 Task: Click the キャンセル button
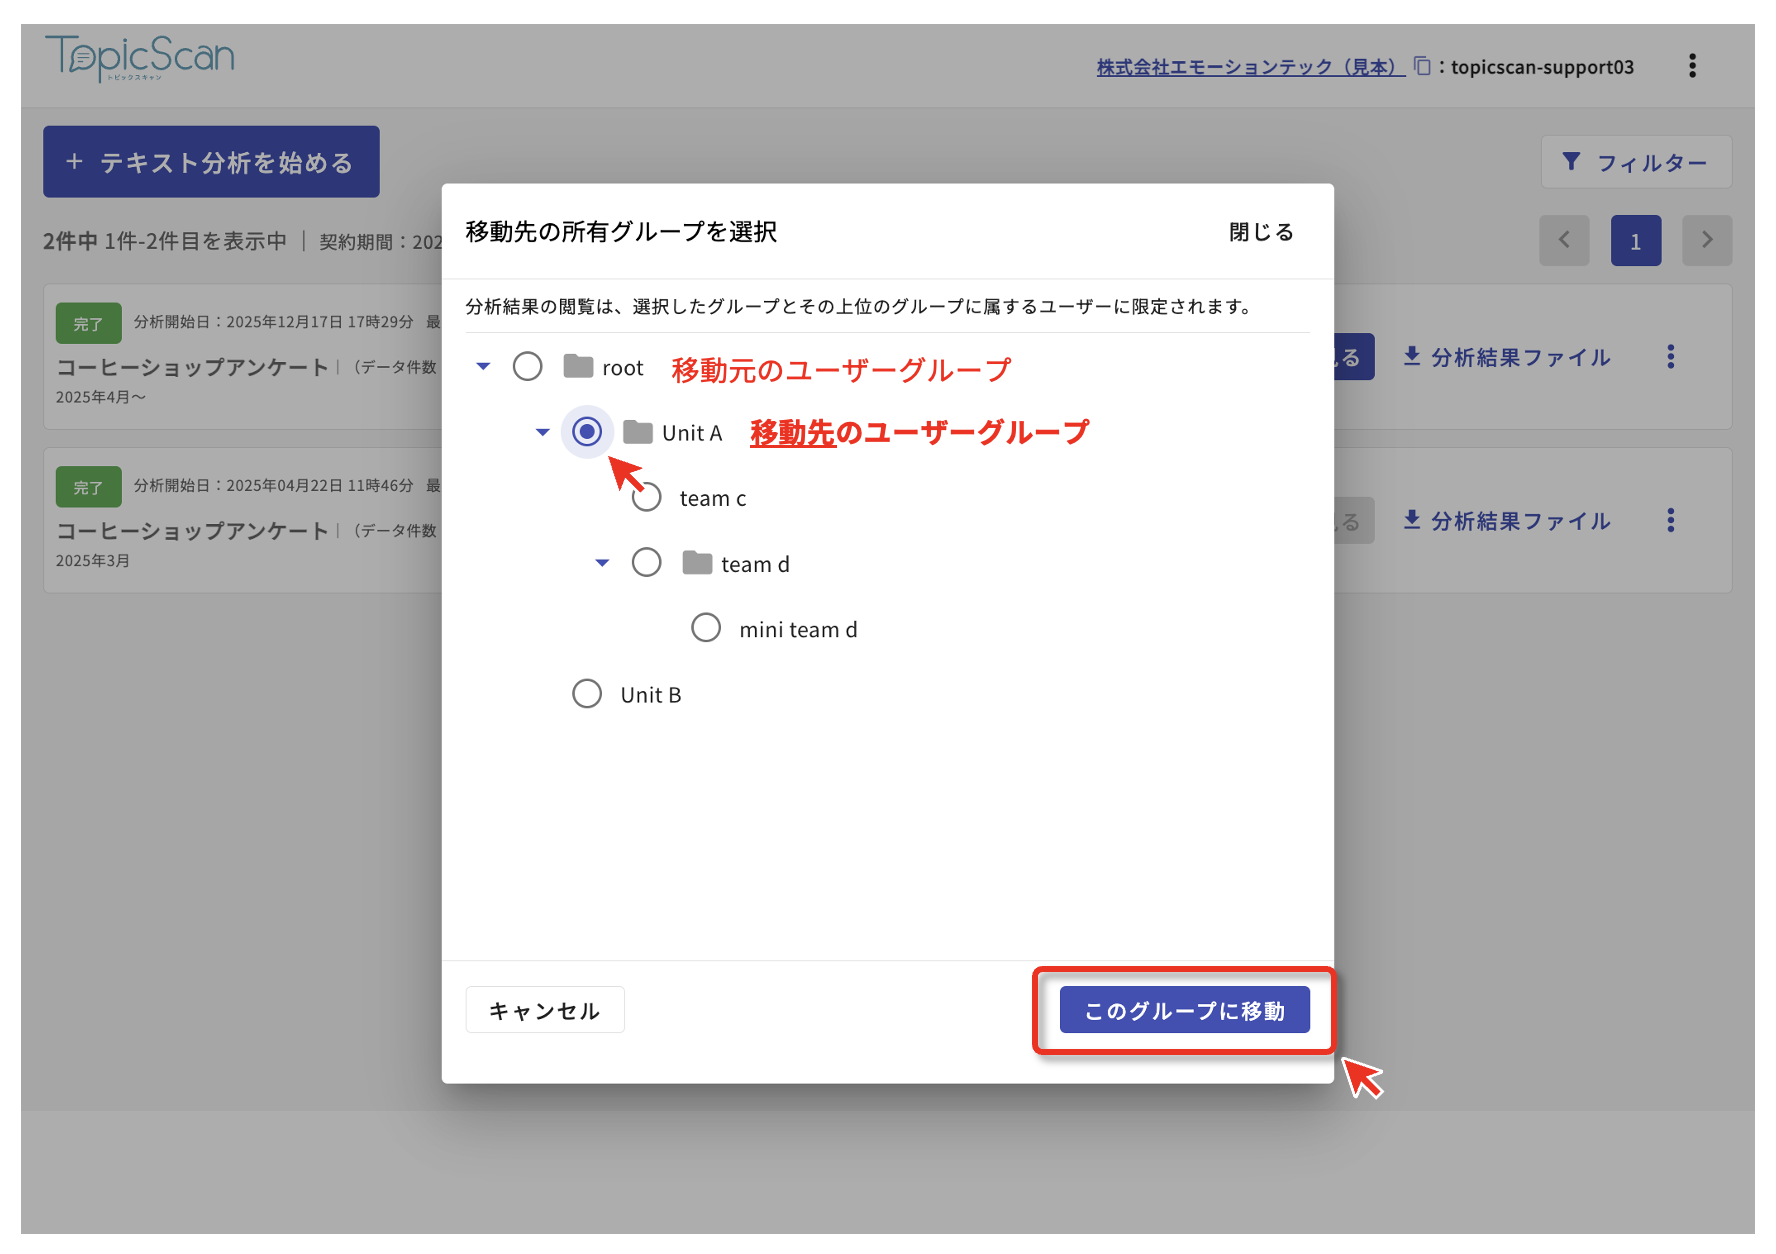click(545, 1010)
